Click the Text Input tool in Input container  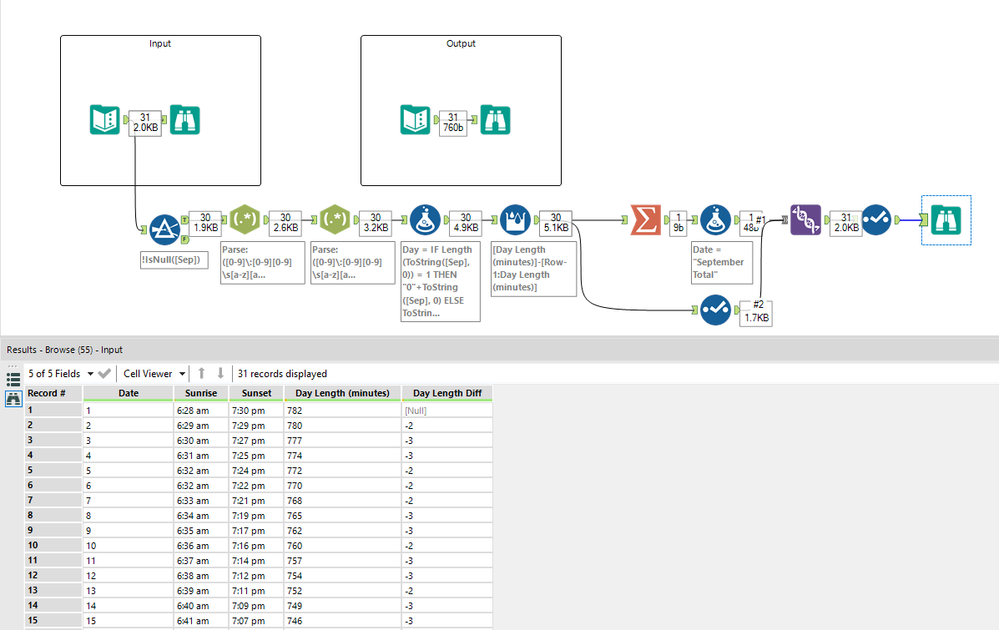[106, 120]
